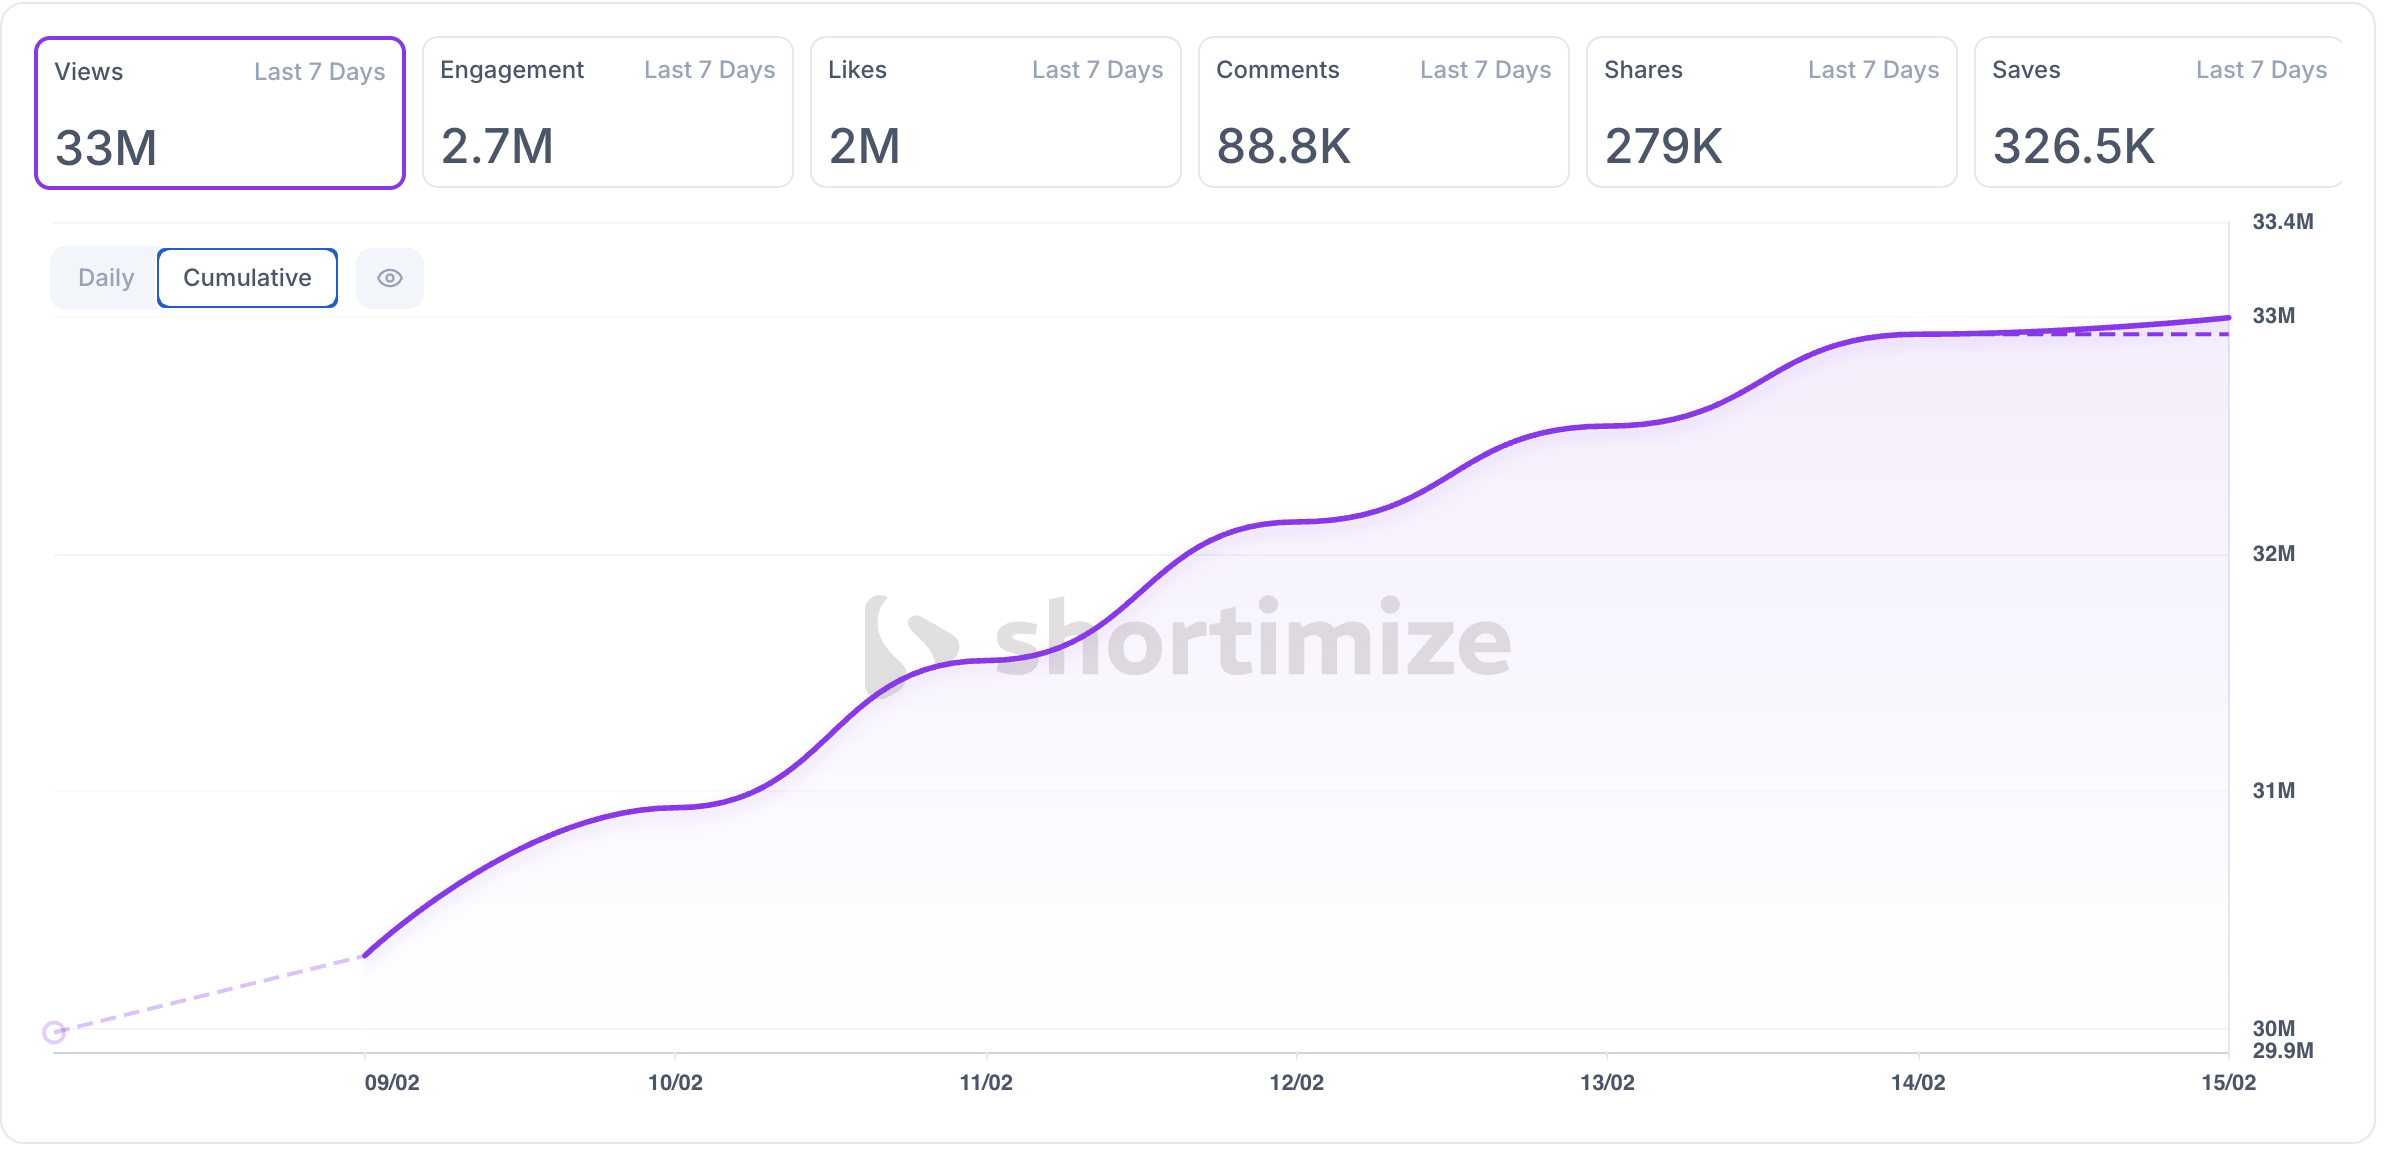Select the Views metric card
Viewport: 2394px width, 1172px height.
219,110
